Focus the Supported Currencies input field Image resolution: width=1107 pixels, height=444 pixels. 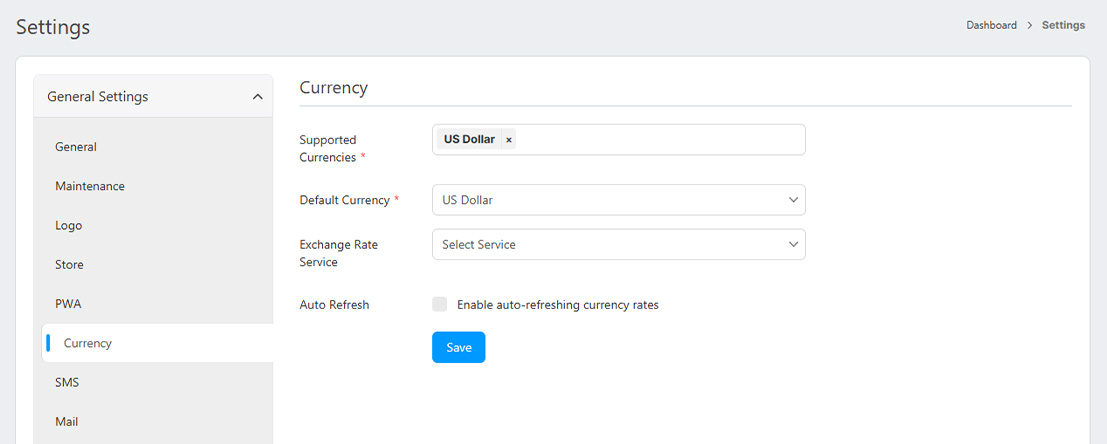660,140
